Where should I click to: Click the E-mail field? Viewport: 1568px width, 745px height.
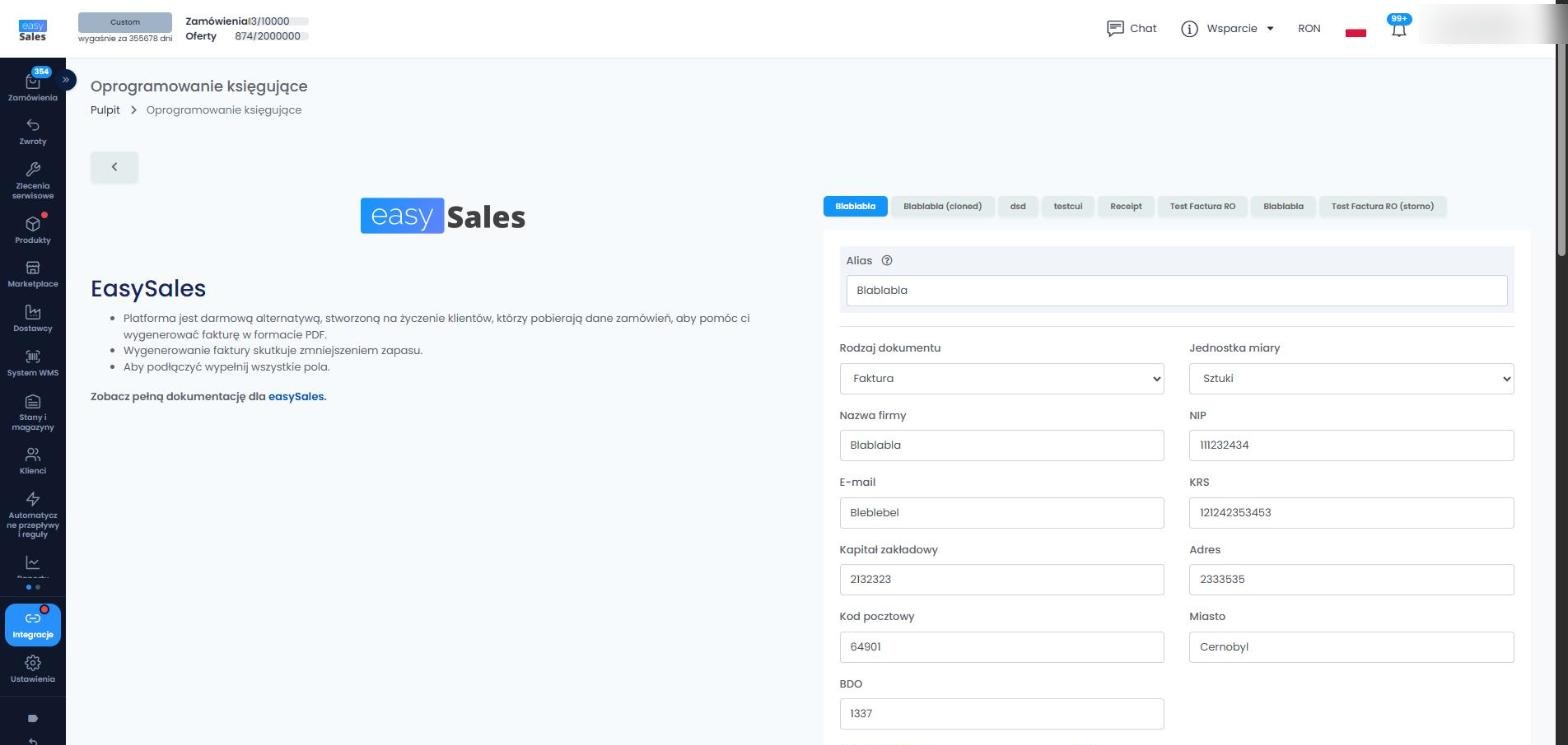pyautogui.click(x=1001, y=512)
